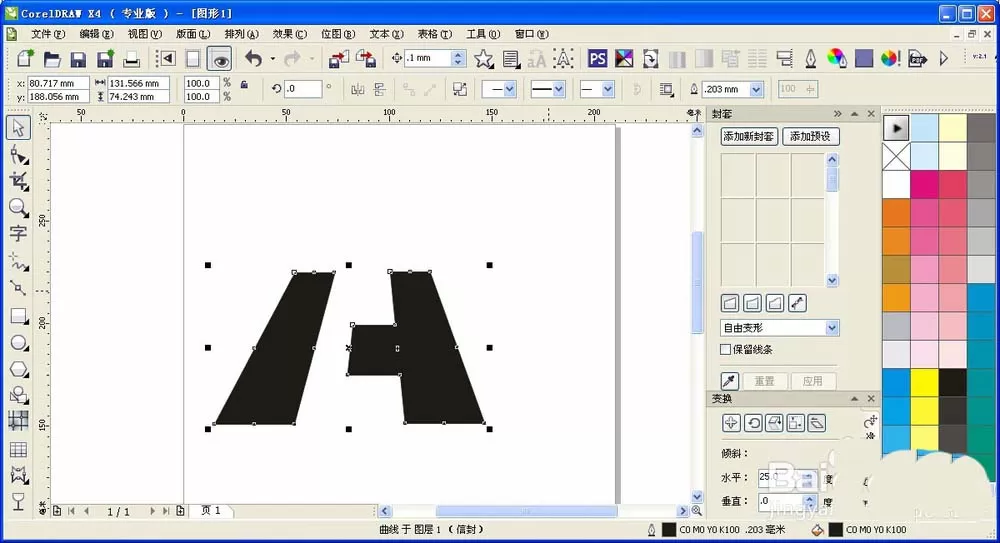1000x543 pixels.
Task: Select the Polygon tool
Action: [18, 369]
